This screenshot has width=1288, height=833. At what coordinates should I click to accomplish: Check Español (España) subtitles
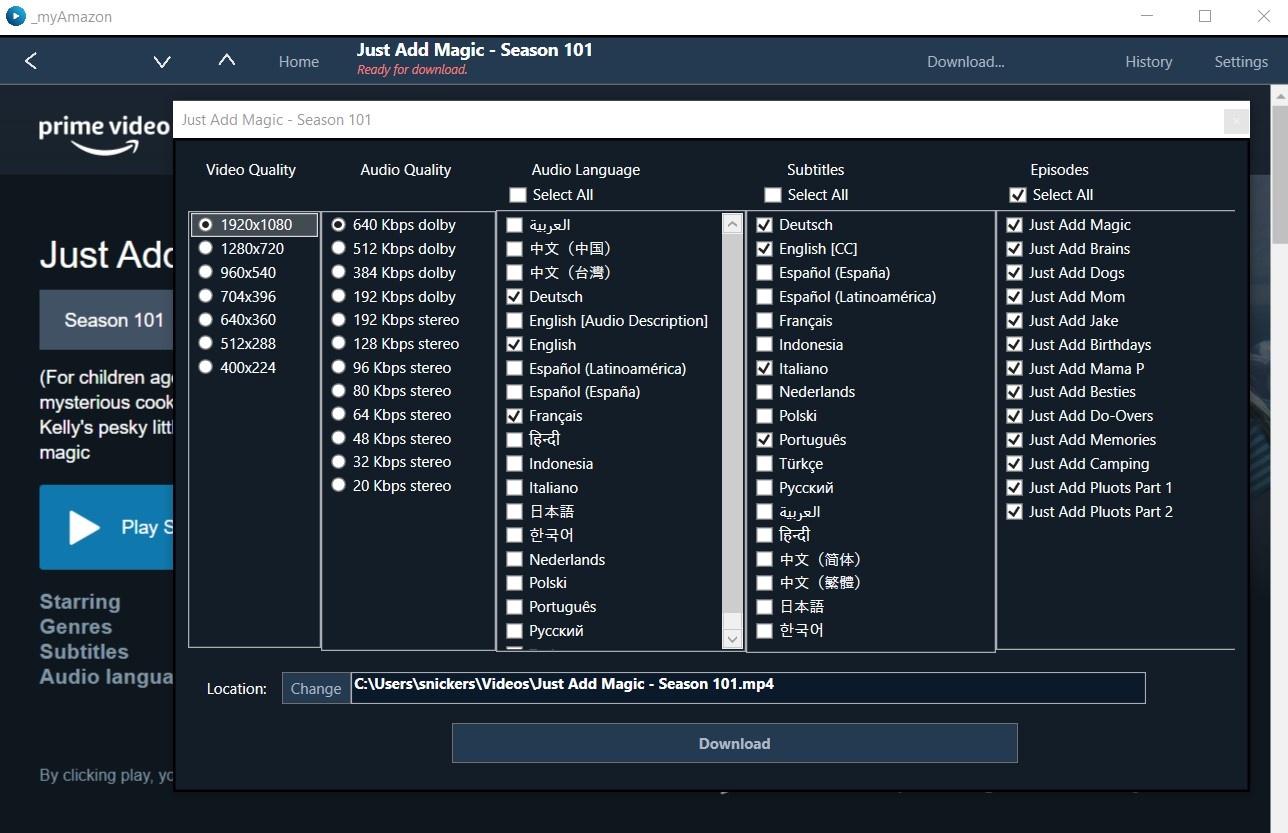765,273
